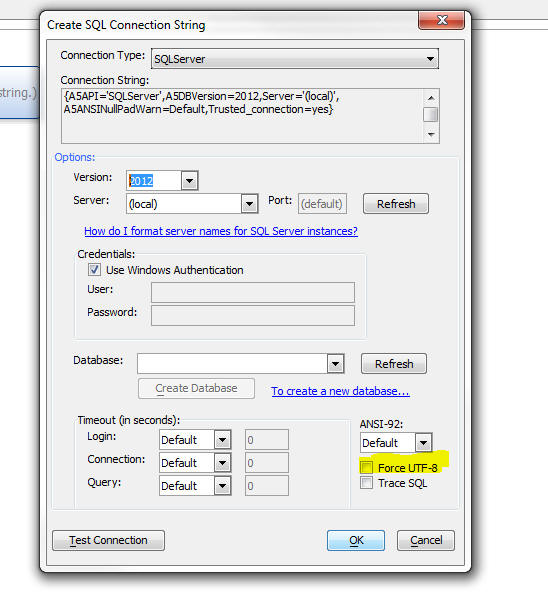
Task: Open the Connection Type dropdown
Action: [295, 59]
